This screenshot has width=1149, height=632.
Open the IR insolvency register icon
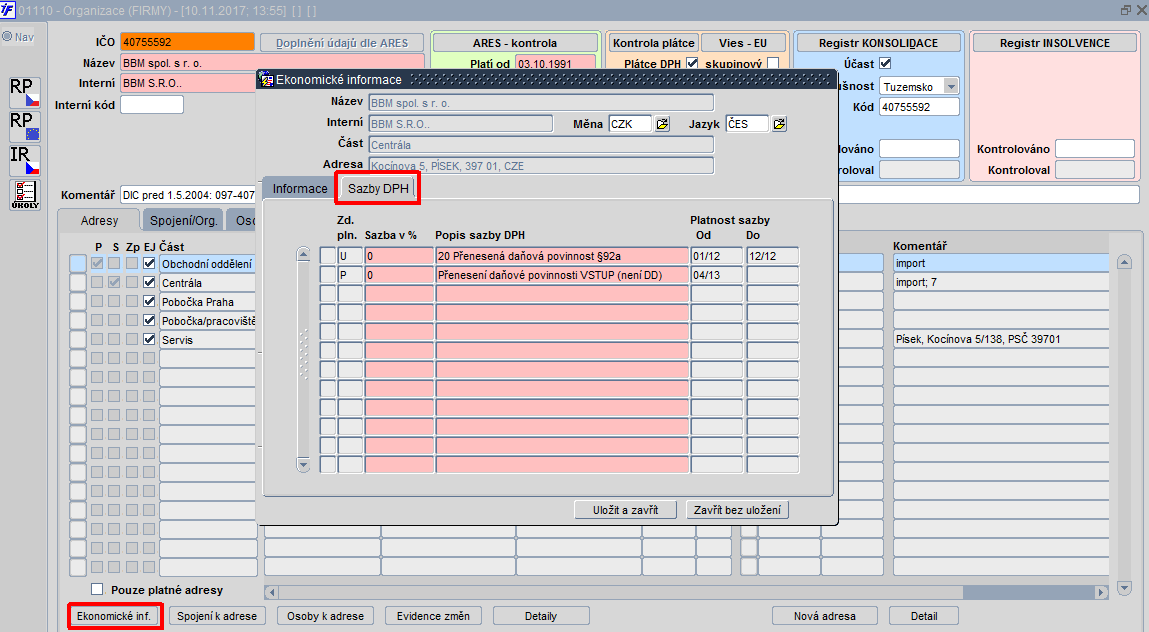(x=24, y=161)
